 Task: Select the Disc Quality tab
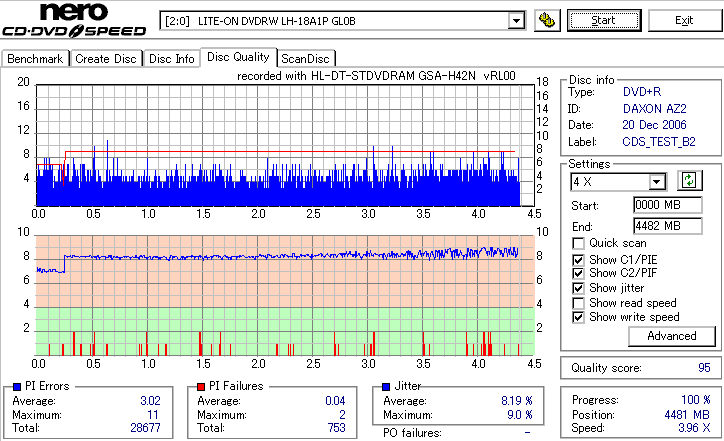point(238,57)
